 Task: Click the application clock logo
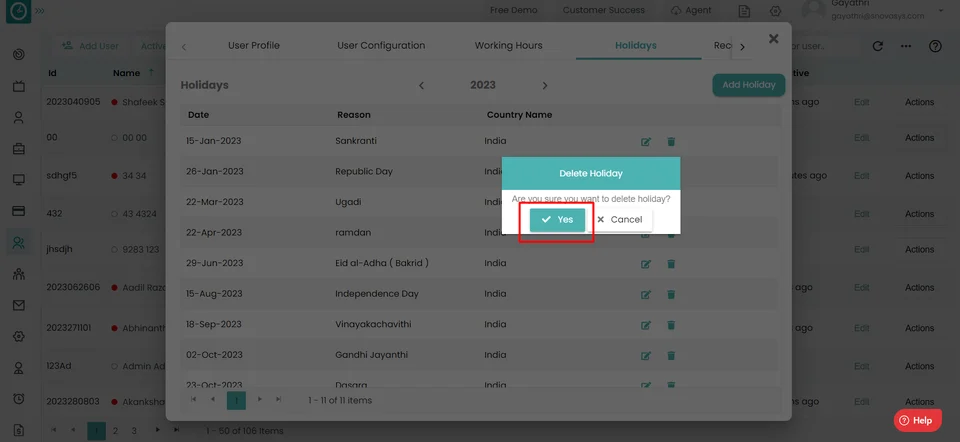18,11
